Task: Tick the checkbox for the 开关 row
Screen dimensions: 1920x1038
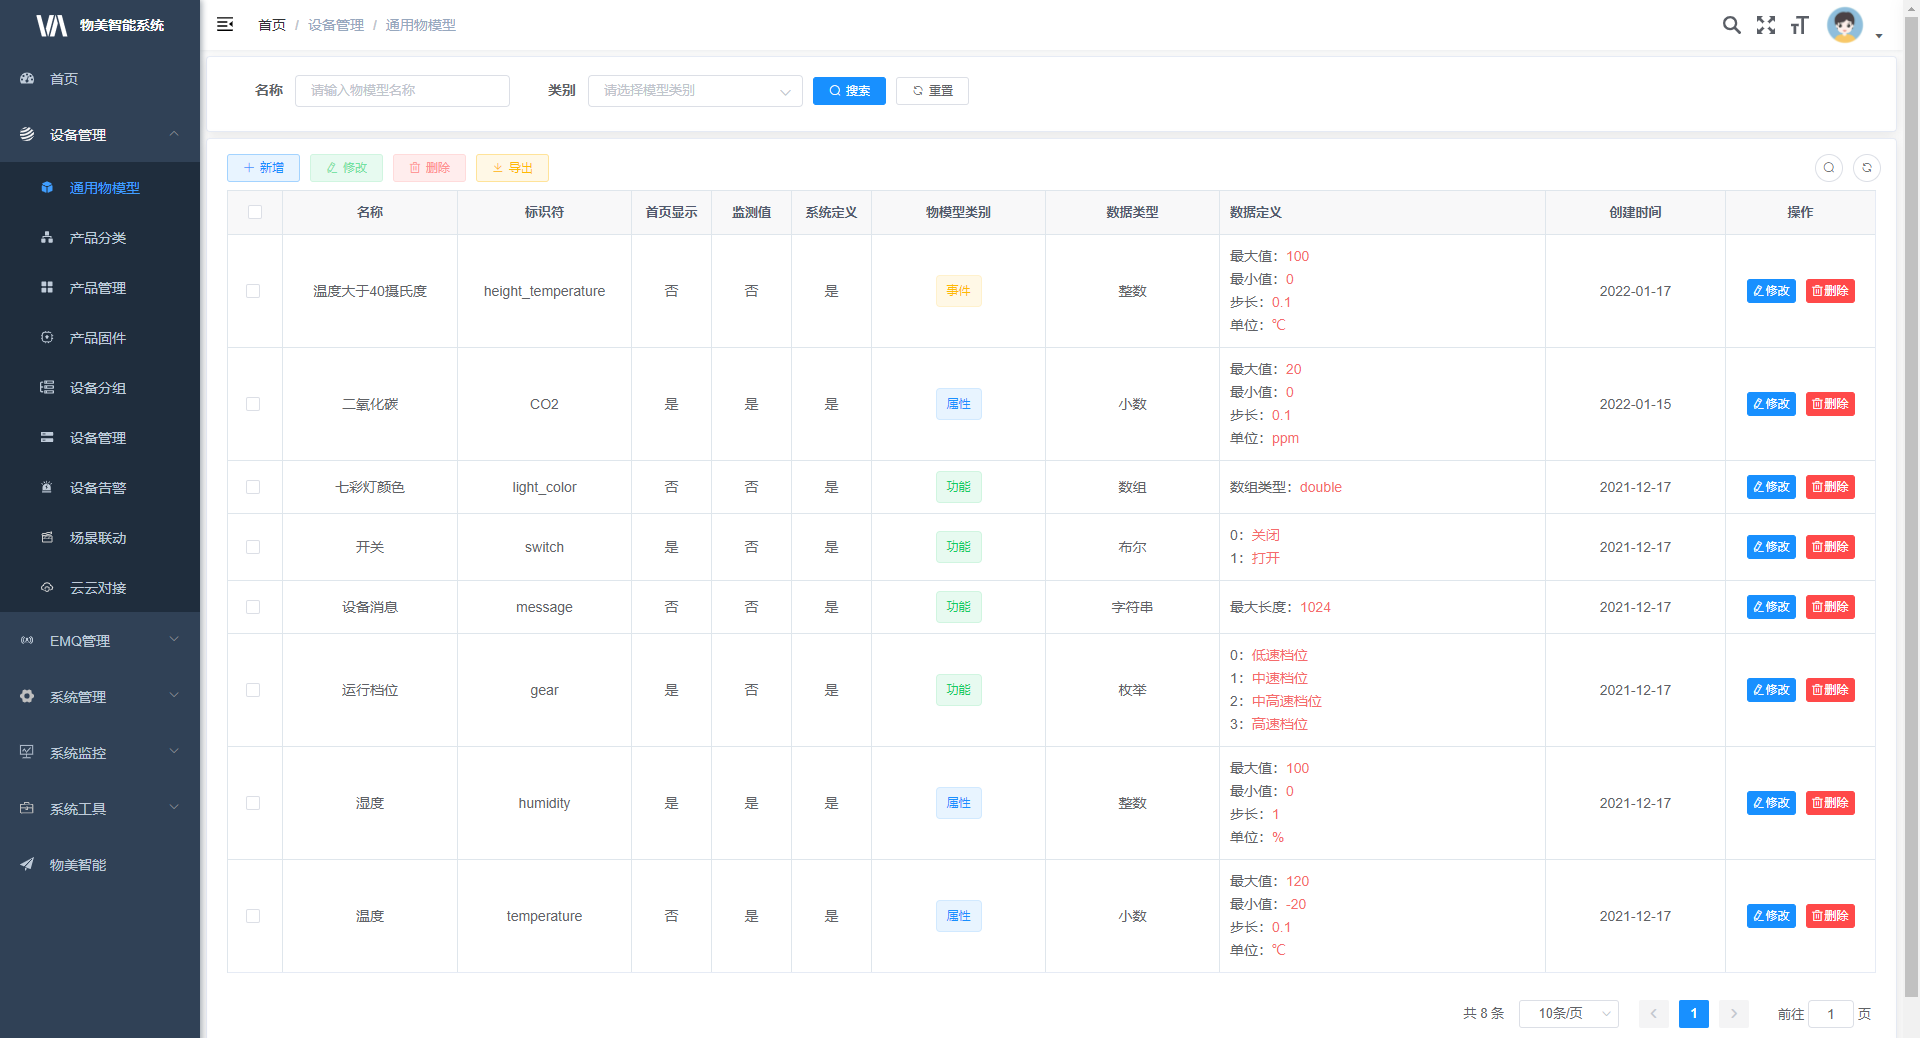Action: [253, 547]
